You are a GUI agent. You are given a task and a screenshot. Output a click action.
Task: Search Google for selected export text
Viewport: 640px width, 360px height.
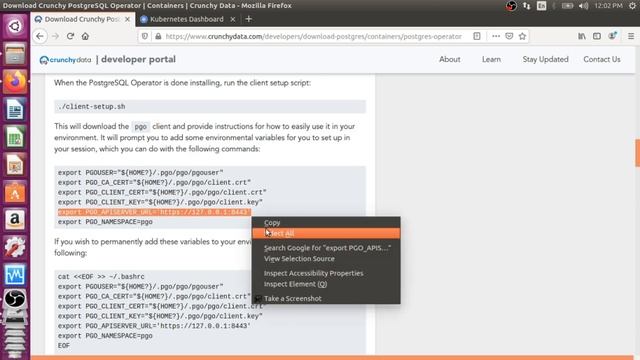point(326,248)
